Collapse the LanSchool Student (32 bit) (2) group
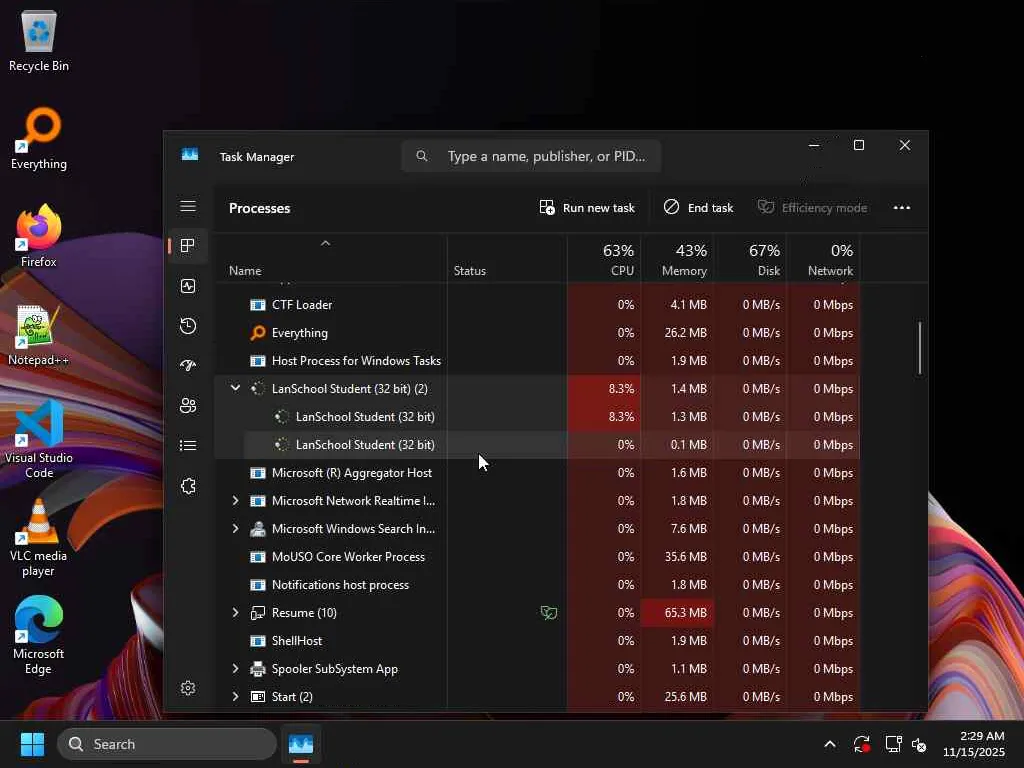 [x=236, y=388]
